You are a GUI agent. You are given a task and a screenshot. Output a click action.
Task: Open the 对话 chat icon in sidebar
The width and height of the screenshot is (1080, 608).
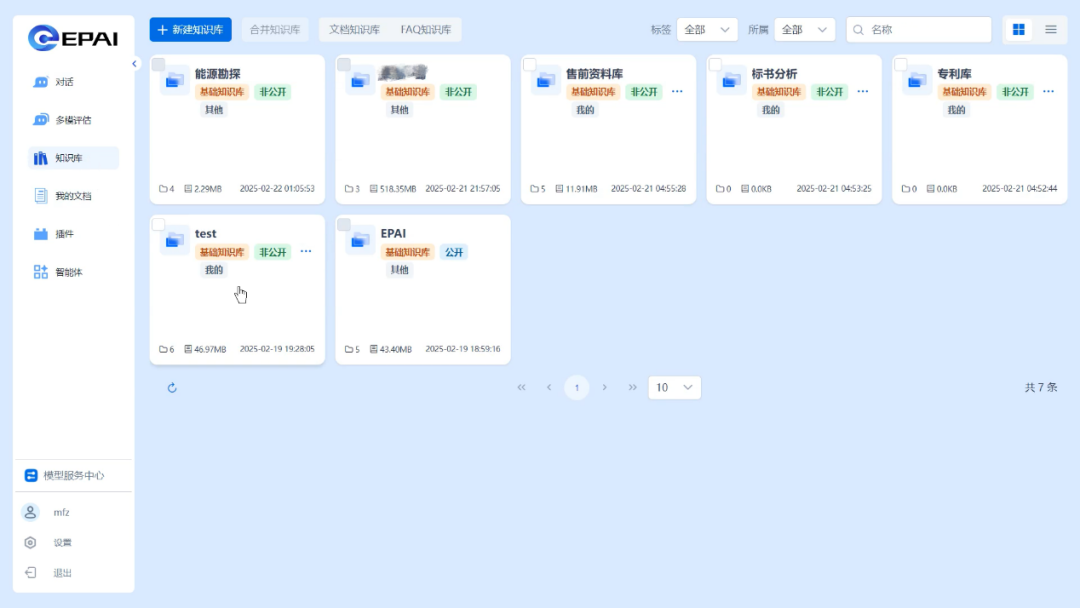coord(41,82)
